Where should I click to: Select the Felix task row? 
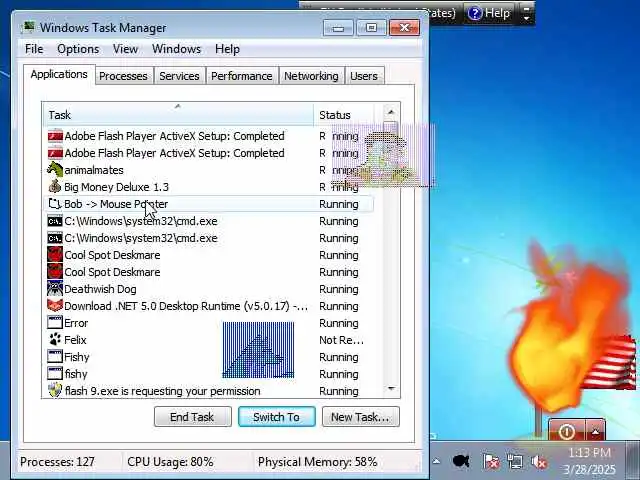click(x=208, y=340)
